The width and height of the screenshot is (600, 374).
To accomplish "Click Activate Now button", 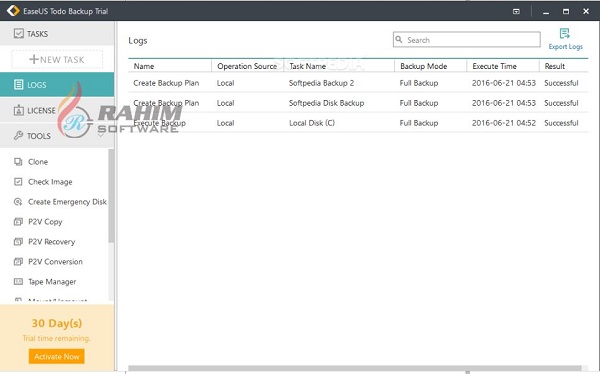I will pyautogui.click(x=57, y=356).
